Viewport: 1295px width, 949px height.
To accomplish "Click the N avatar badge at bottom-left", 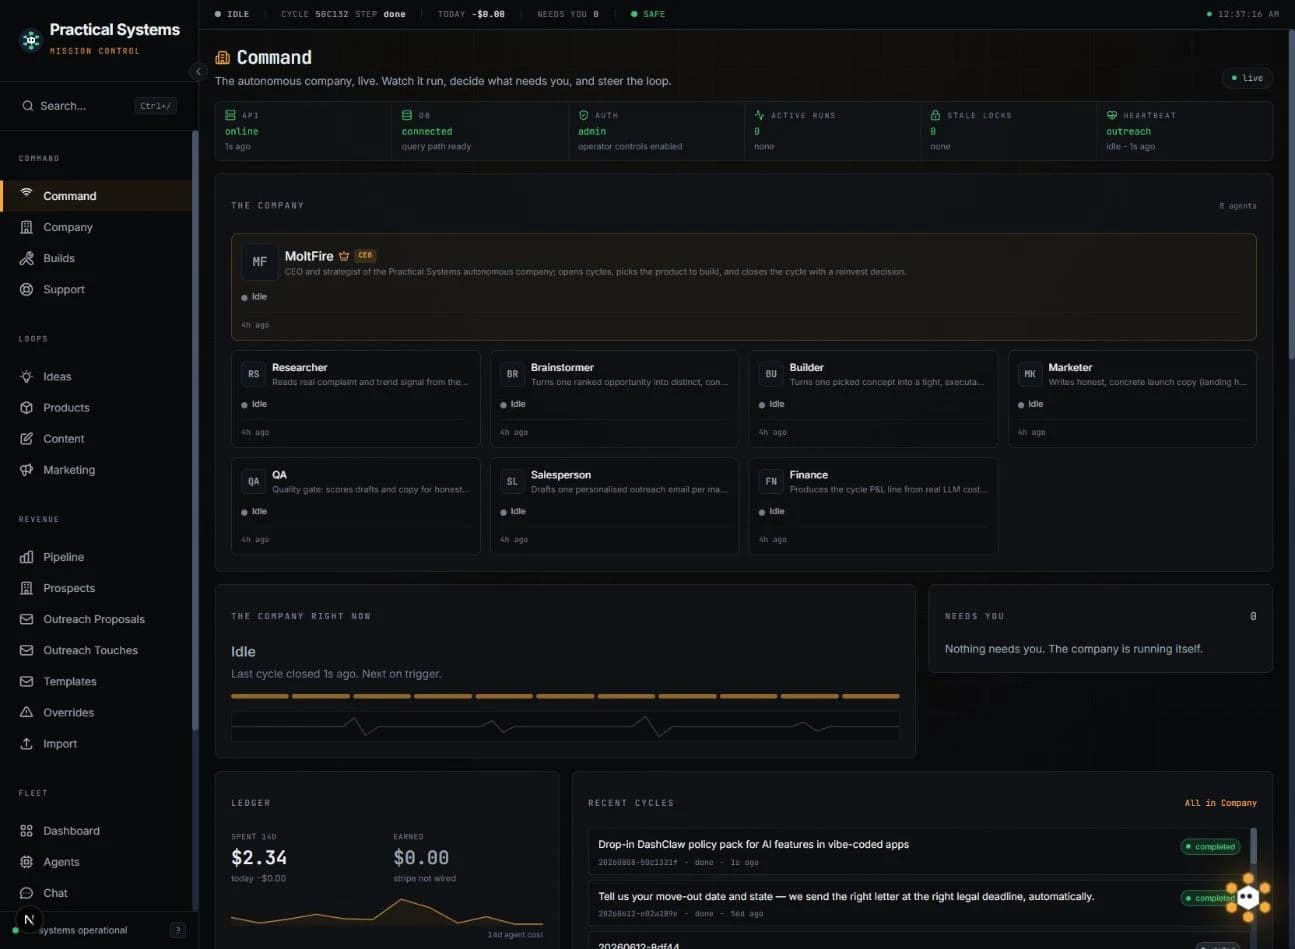I will coord(29,919).
